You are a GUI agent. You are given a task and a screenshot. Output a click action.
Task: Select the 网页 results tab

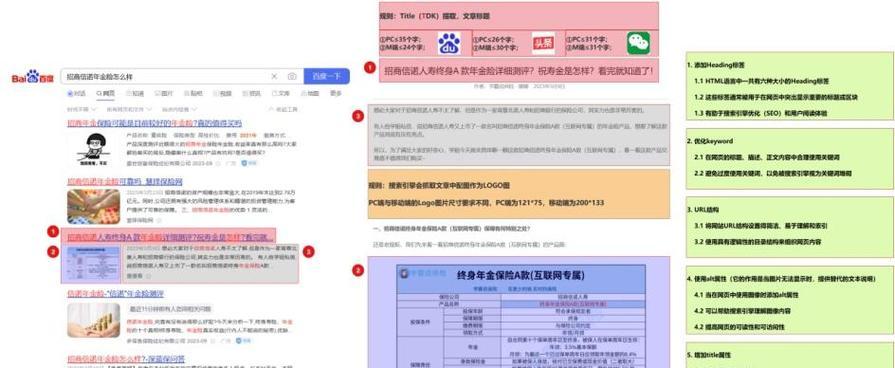point(106,94)
